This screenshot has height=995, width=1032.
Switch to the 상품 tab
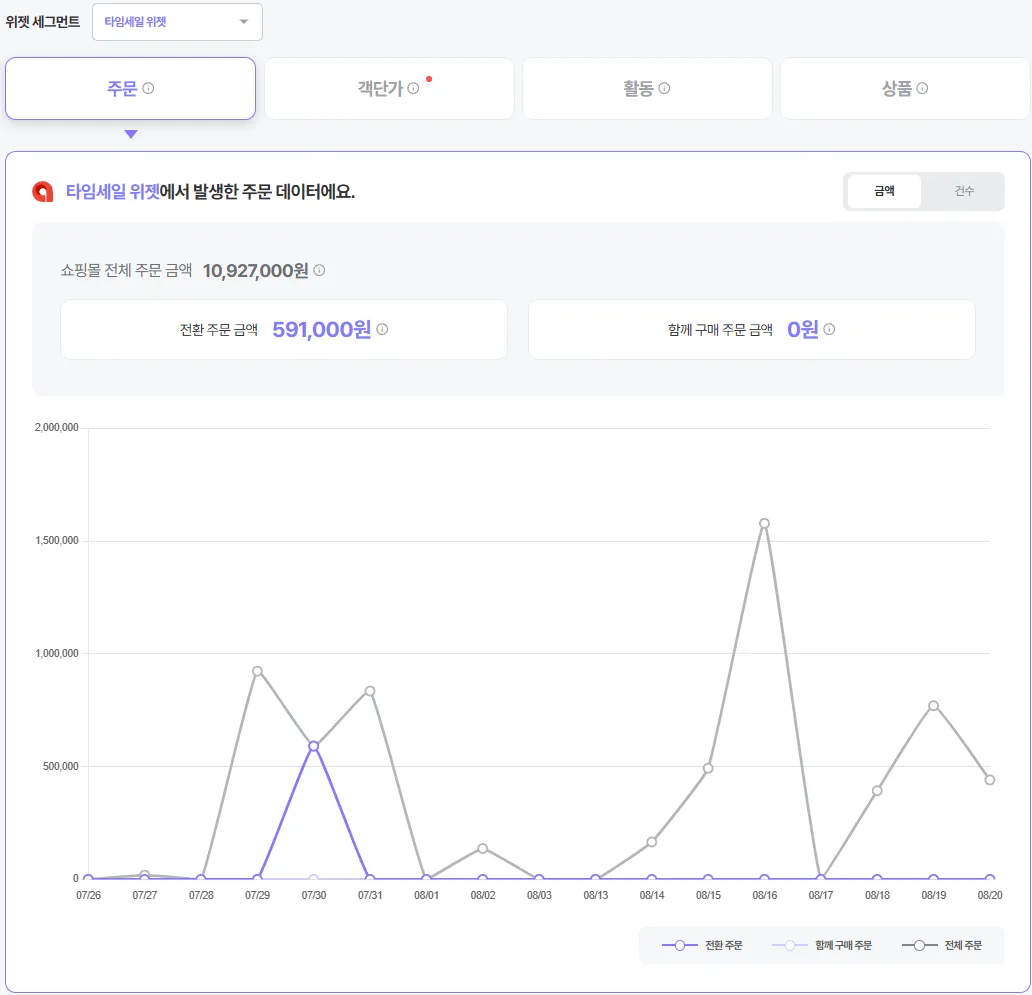(x=905, y=88)
